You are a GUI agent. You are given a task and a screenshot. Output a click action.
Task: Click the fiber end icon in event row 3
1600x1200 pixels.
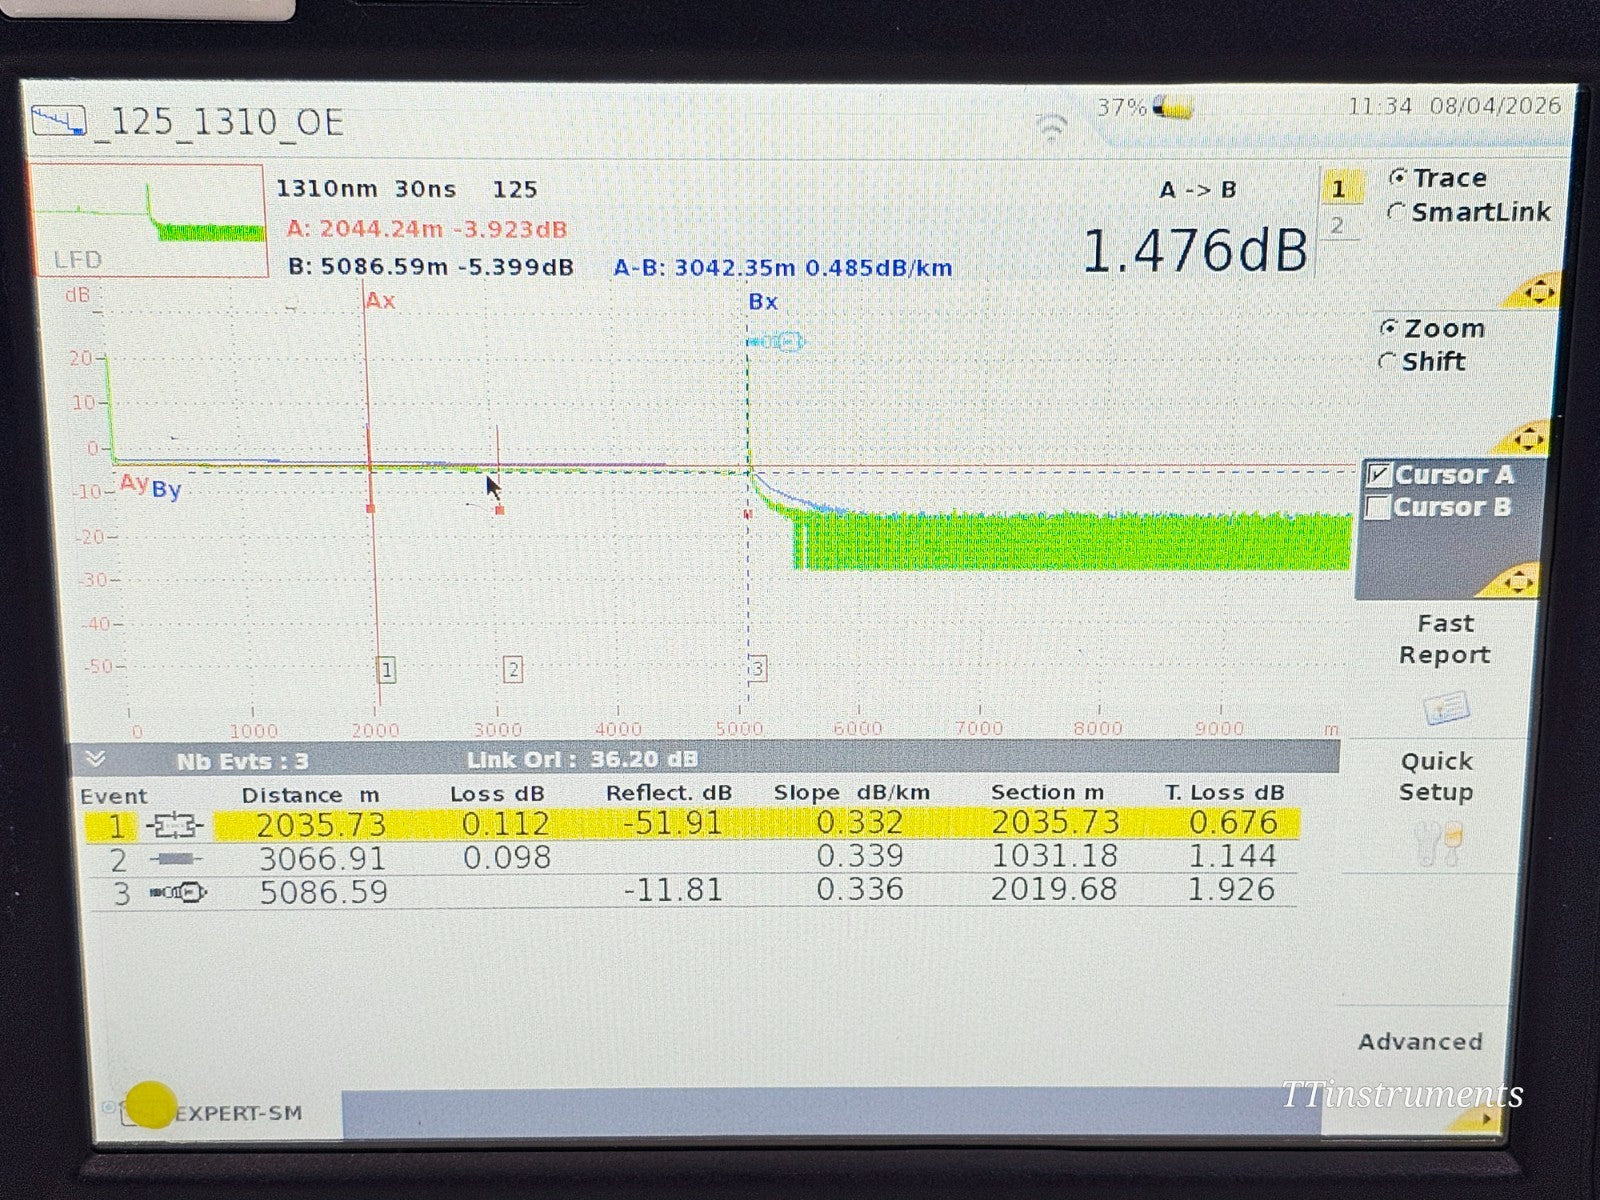(177, 892)
